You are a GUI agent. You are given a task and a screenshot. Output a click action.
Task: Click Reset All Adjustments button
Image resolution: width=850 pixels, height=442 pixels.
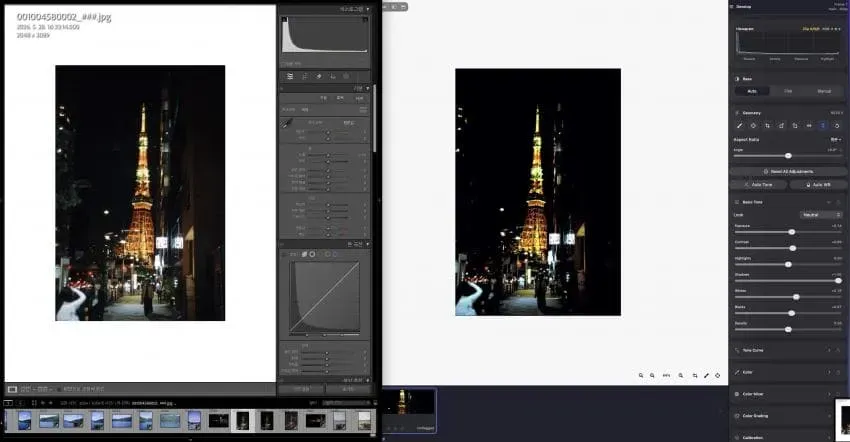coord(788,171)
